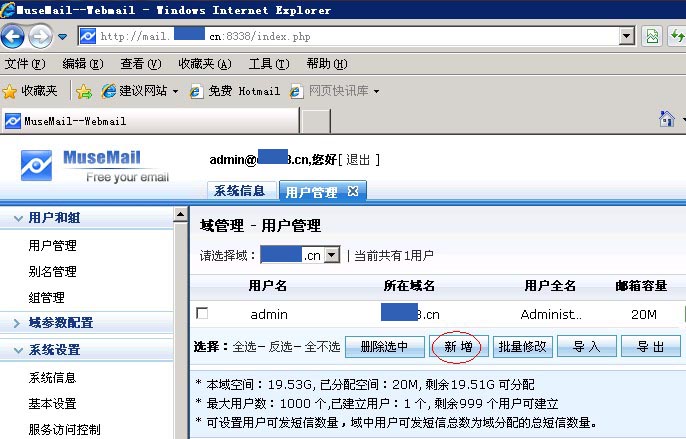Viewport: 686px width, 439px height.
Task: Click the Favorites star icon
Action: [10, 91]
